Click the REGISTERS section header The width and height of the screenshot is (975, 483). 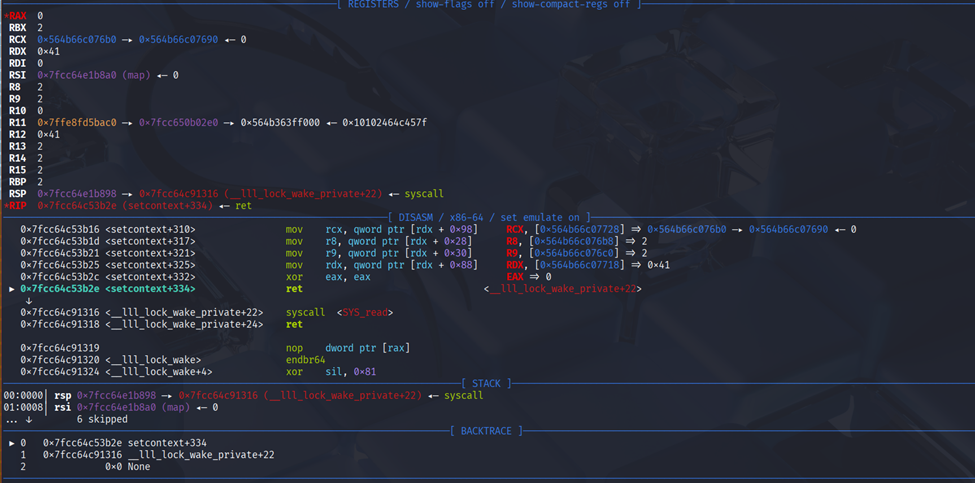[x=488, y=5]
